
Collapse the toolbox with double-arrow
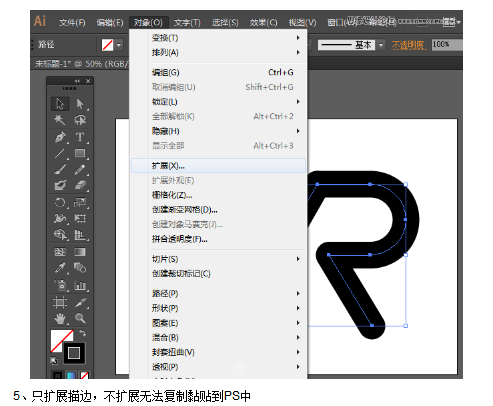77,81
